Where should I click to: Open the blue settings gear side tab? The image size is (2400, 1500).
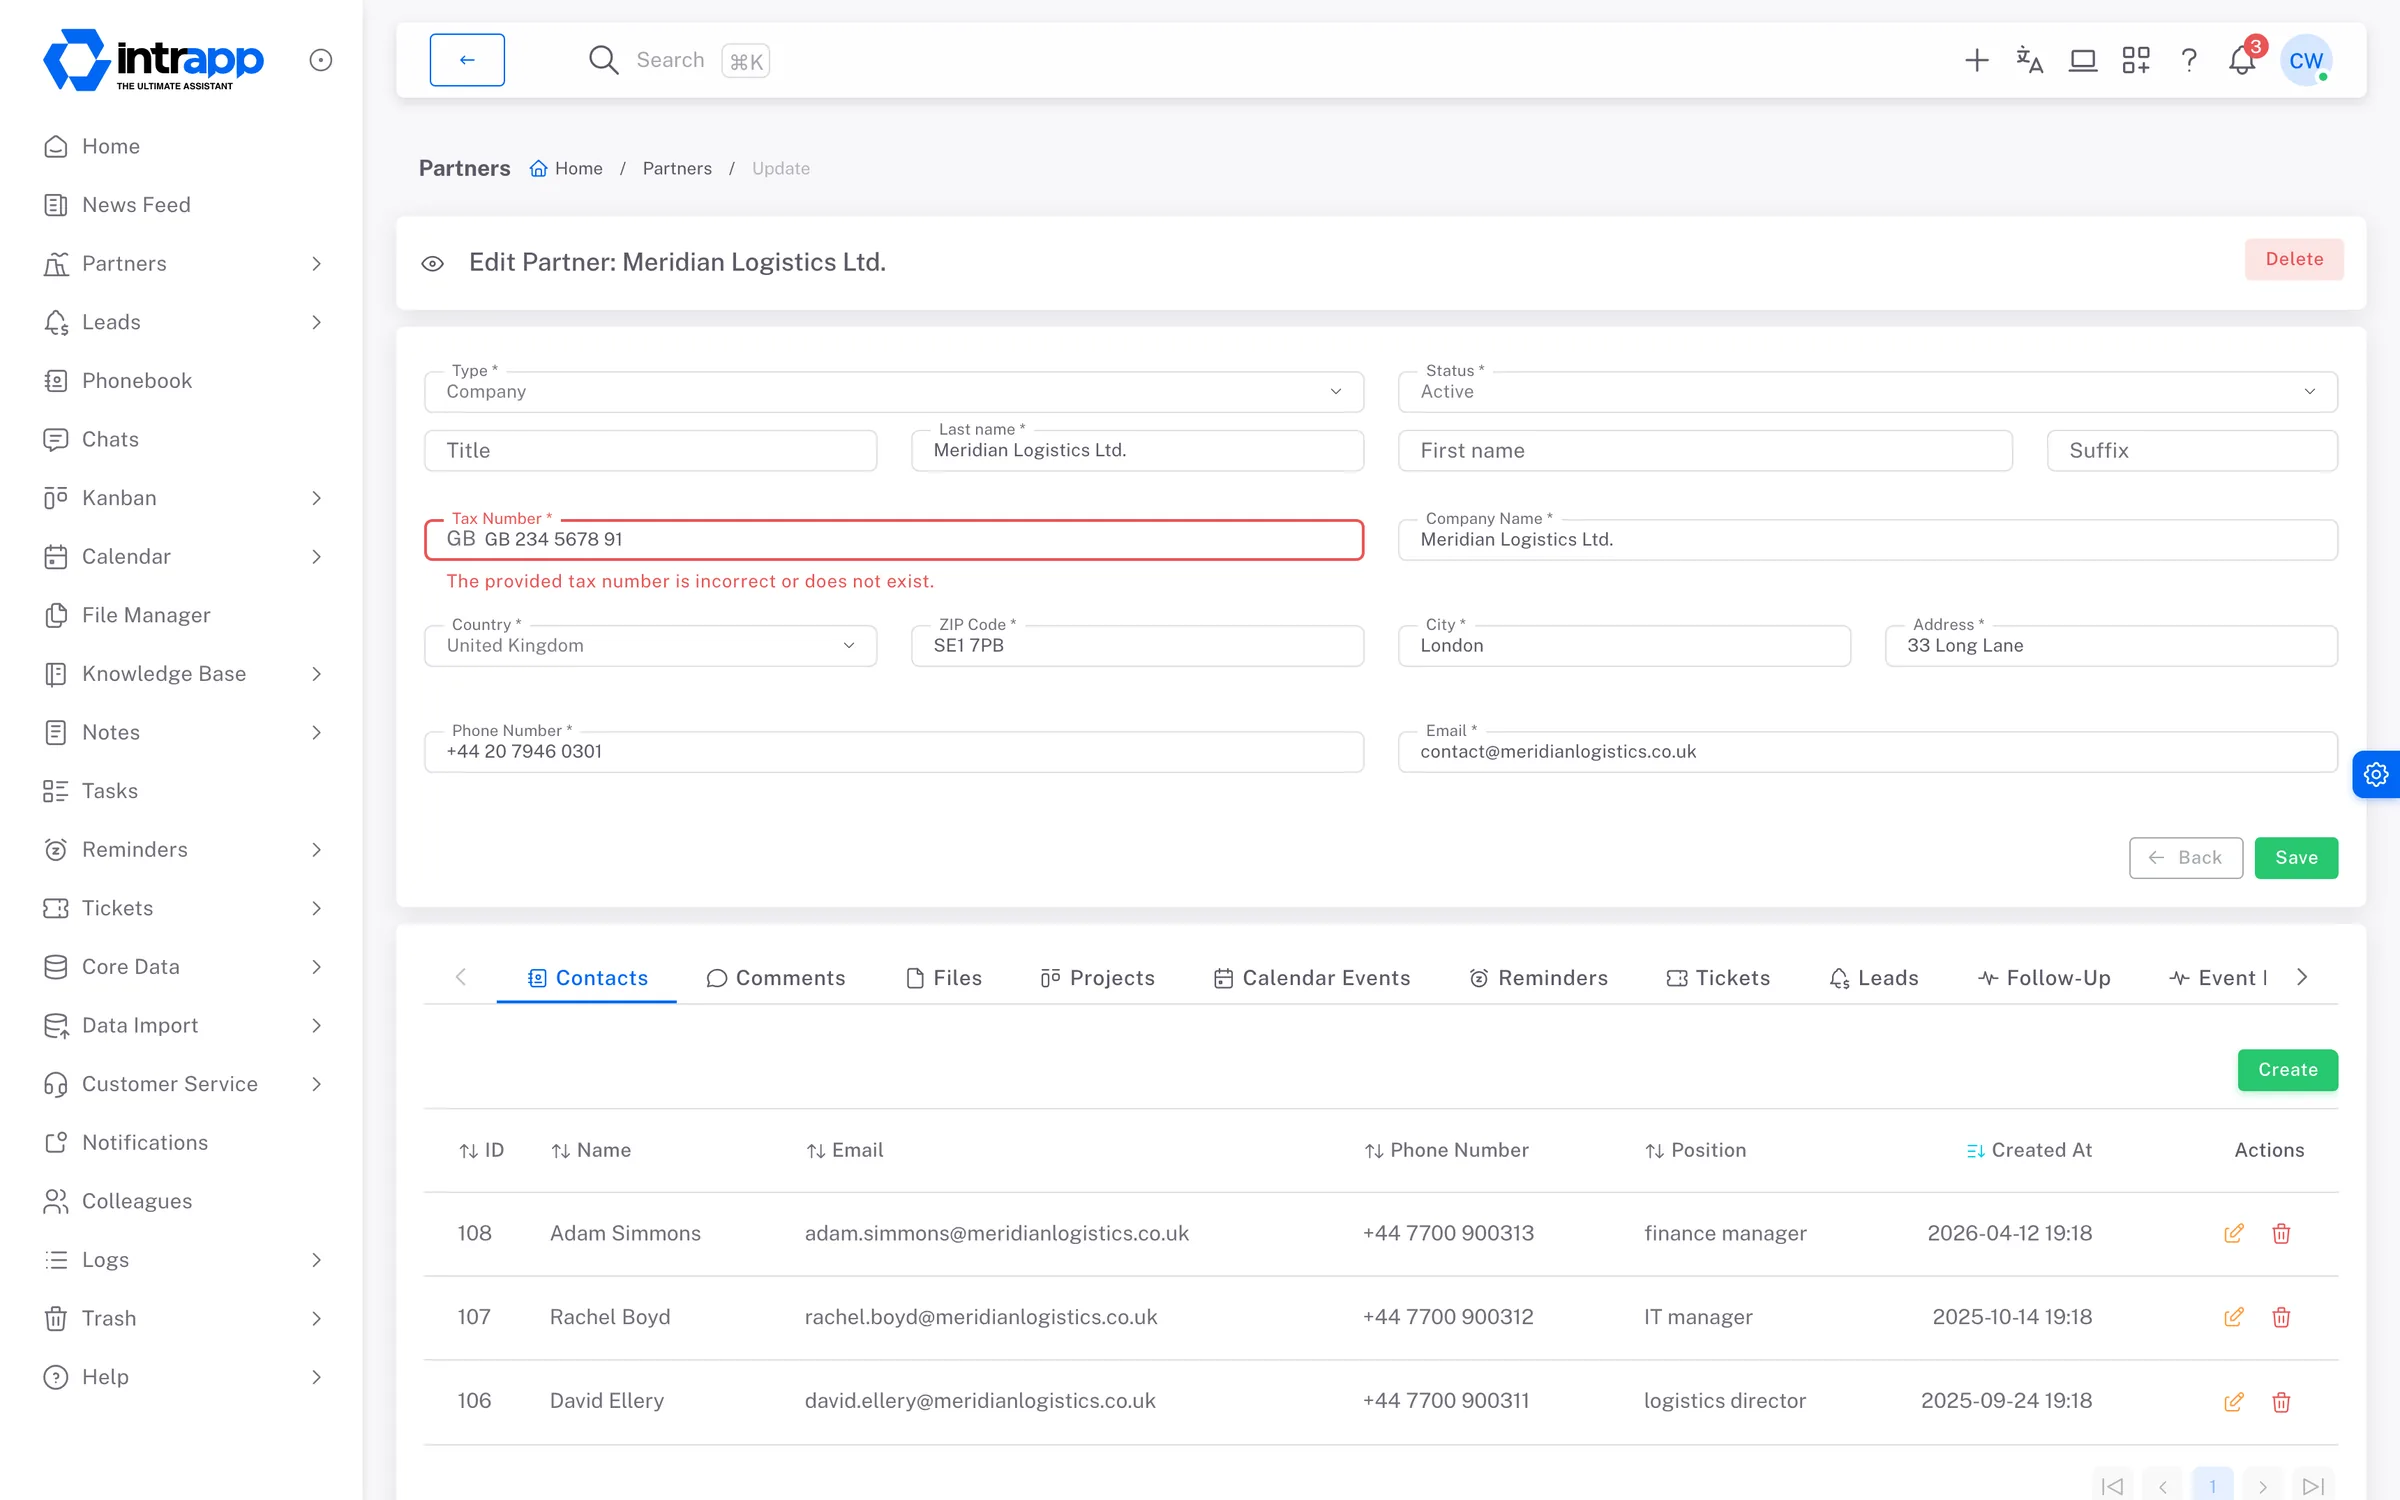click(2376, 774)
